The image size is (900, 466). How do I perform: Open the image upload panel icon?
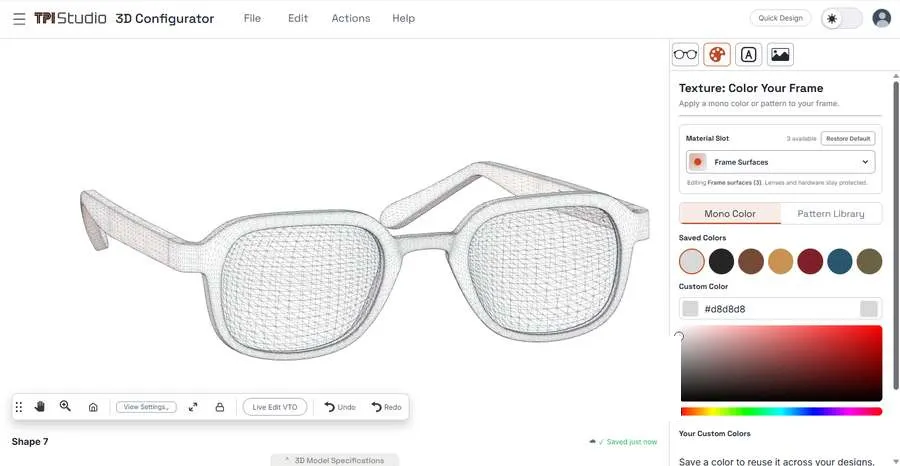pos(780,55)
